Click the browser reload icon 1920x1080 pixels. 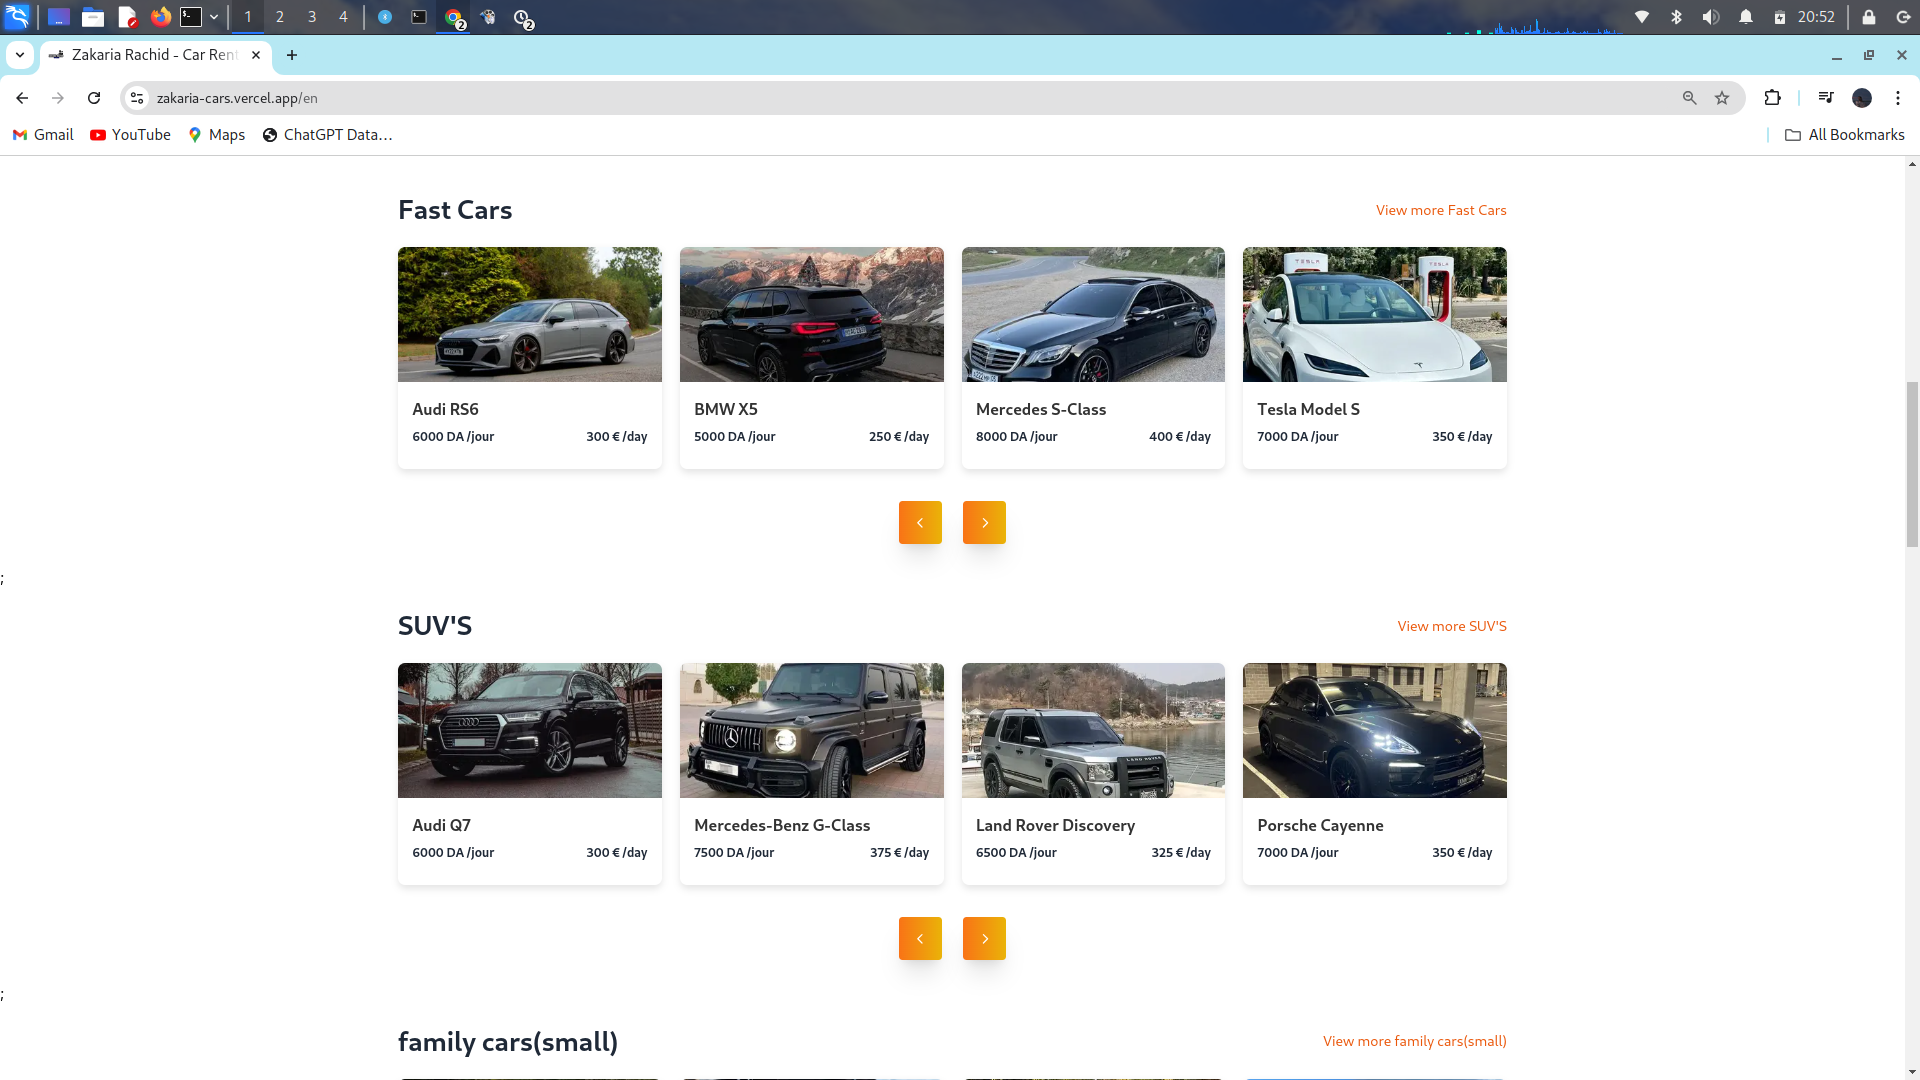(x=94, y=98)
